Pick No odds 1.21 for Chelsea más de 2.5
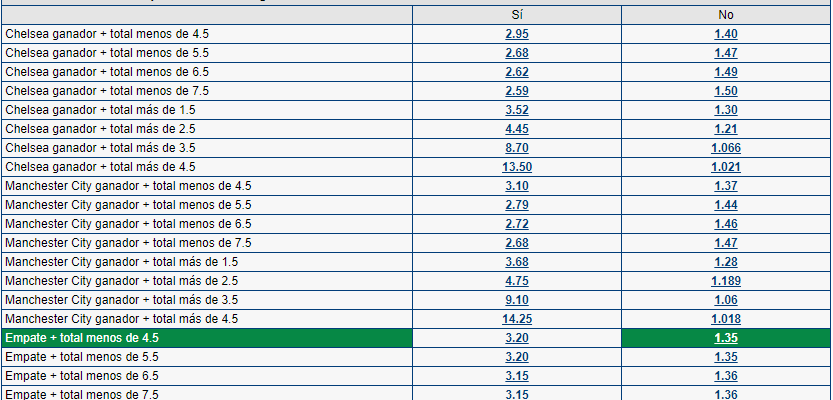The image size is (833, 400). click(x=726, y=129)
